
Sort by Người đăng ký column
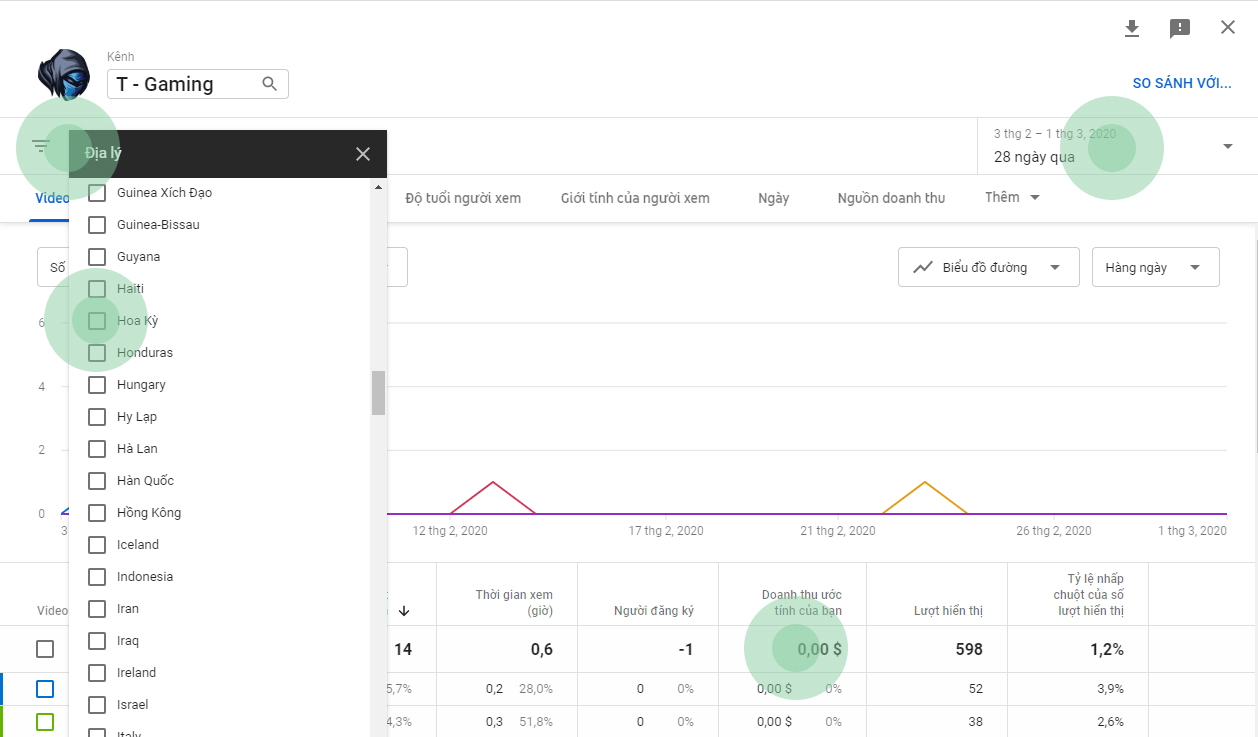[x=654, y=610]
